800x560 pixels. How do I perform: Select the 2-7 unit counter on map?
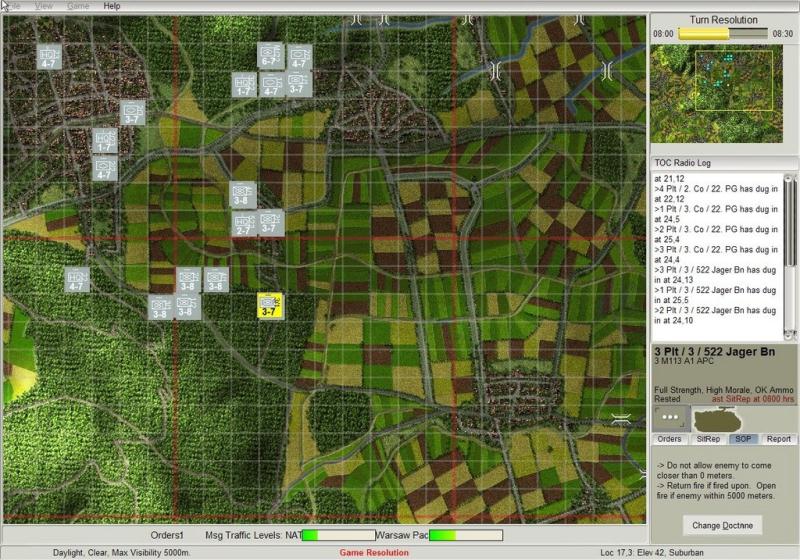pos(245,224)
